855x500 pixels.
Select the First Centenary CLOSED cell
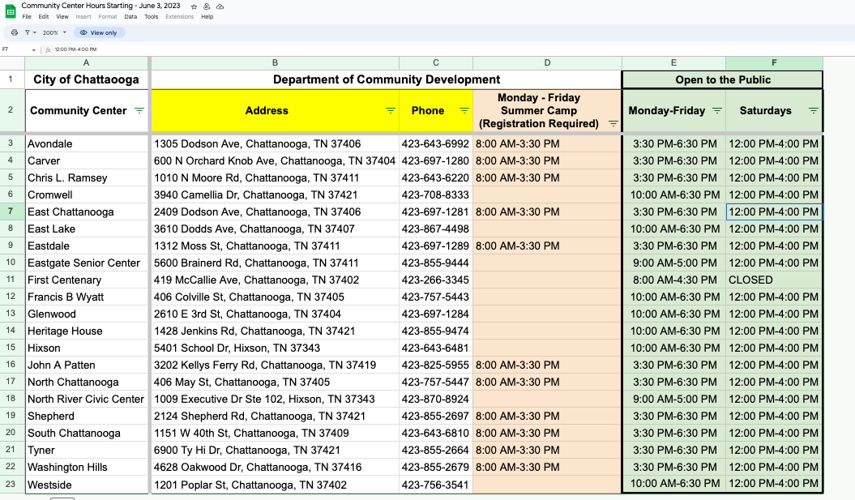pyautogui.click(x=773, y=280)
